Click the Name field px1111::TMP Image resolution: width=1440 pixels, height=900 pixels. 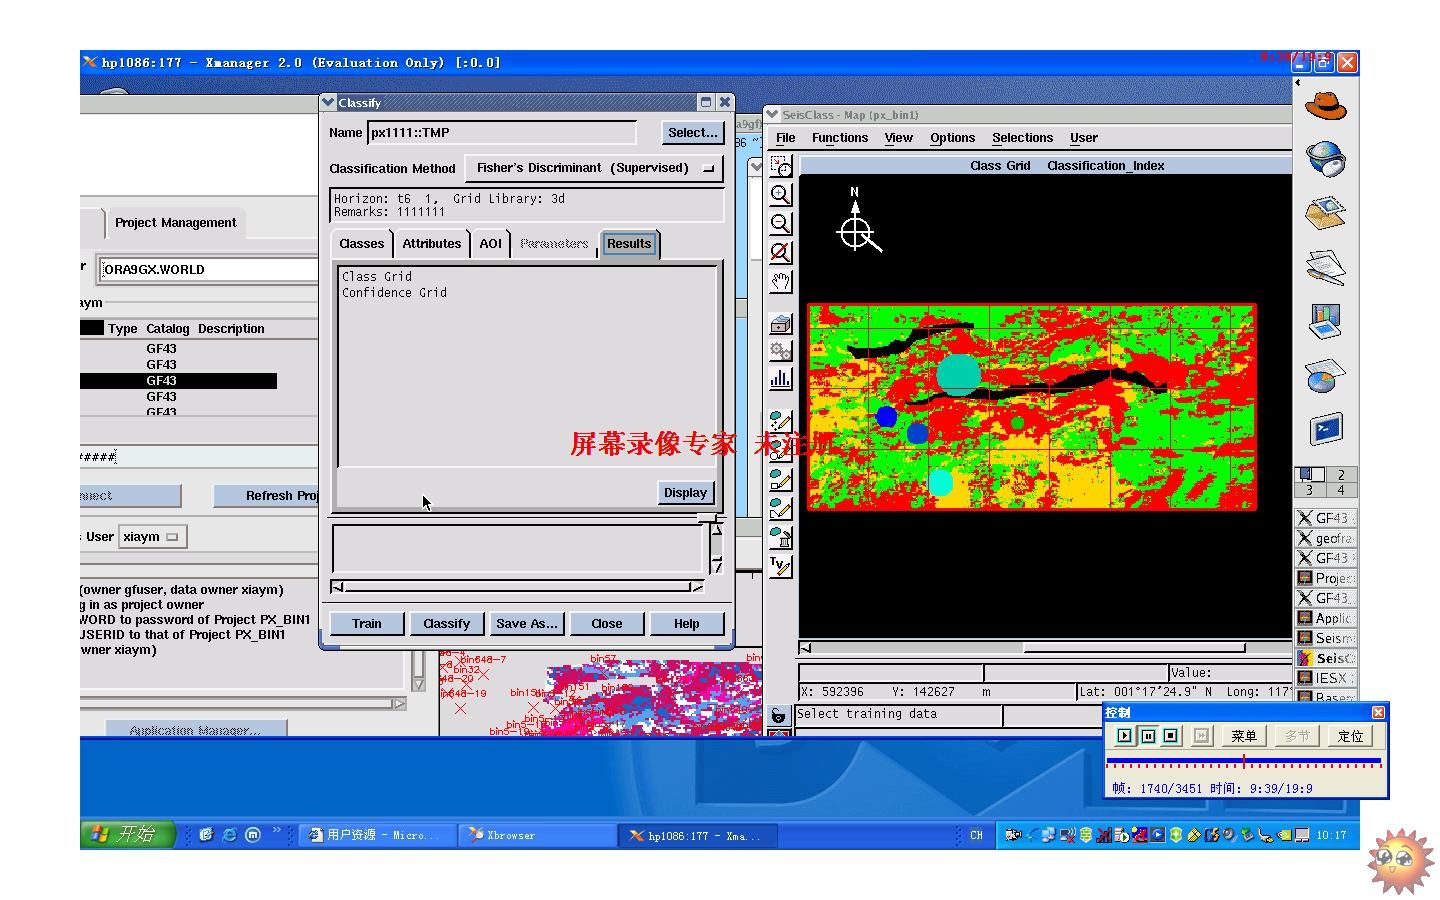(502, 132)
